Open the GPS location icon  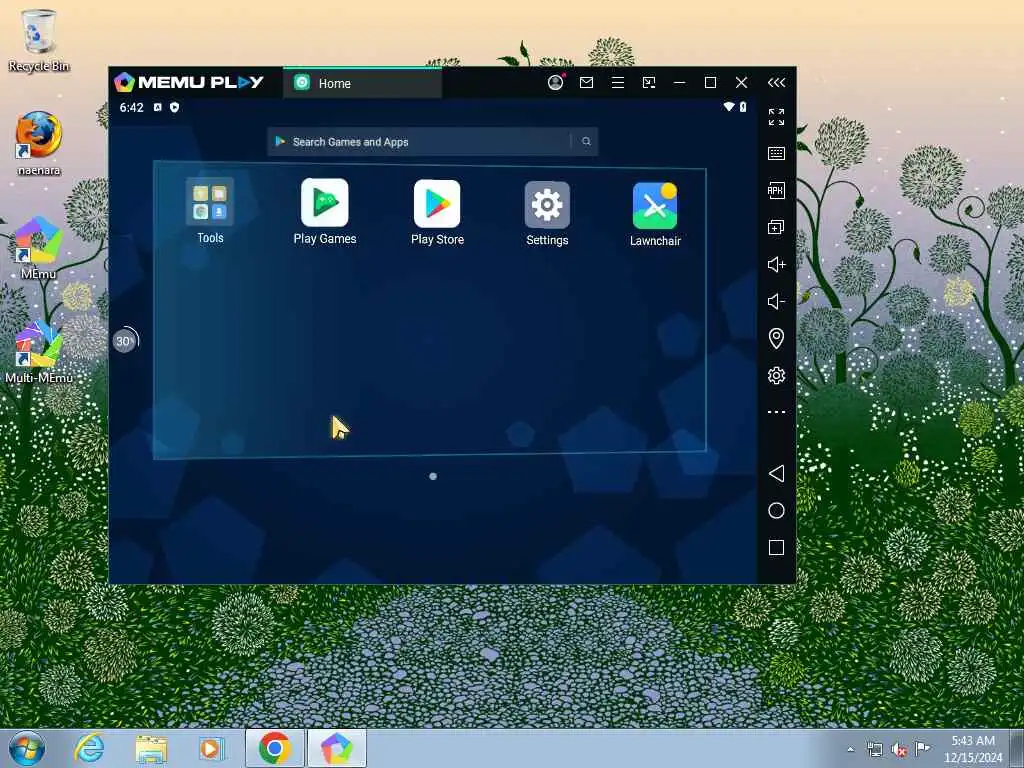(776, 338)
